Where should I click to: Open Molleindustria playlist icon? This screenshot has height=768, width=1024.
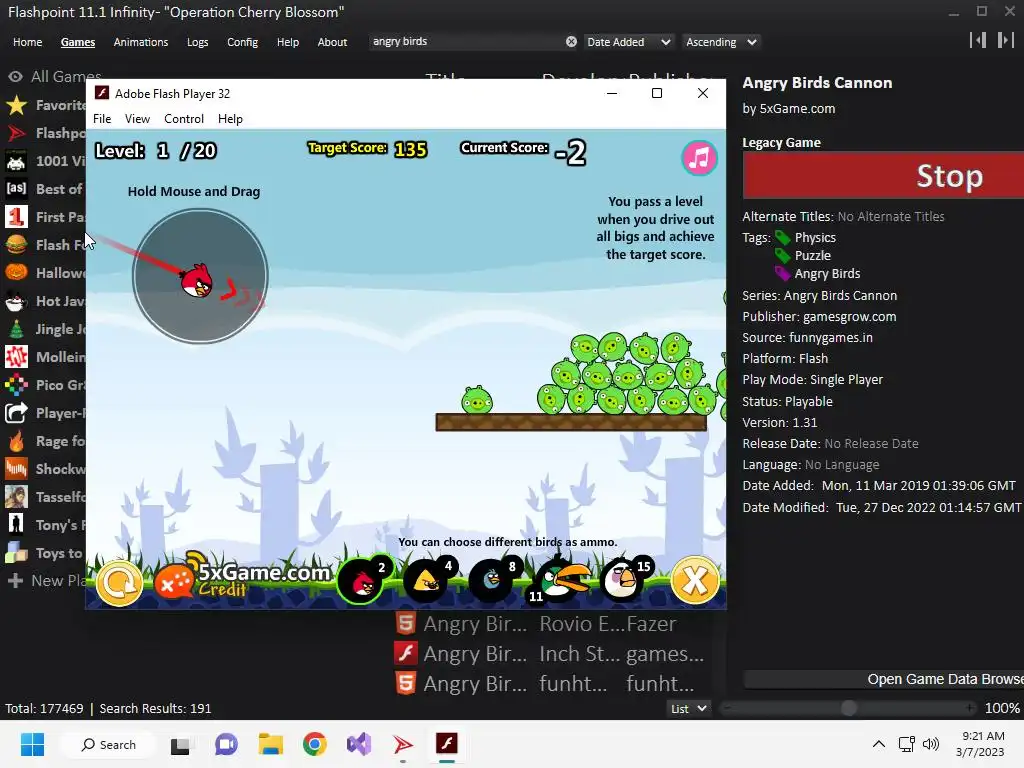coord(16,357)
